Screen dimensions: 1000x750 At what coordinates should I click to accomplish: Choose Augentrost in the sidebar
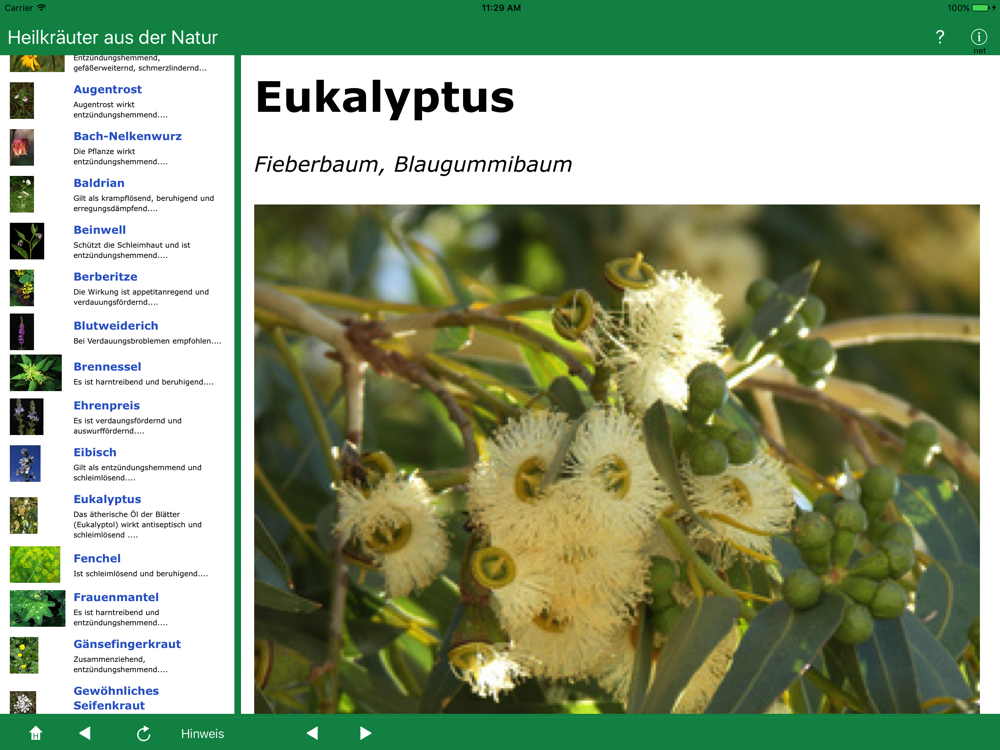click(107, 89)
